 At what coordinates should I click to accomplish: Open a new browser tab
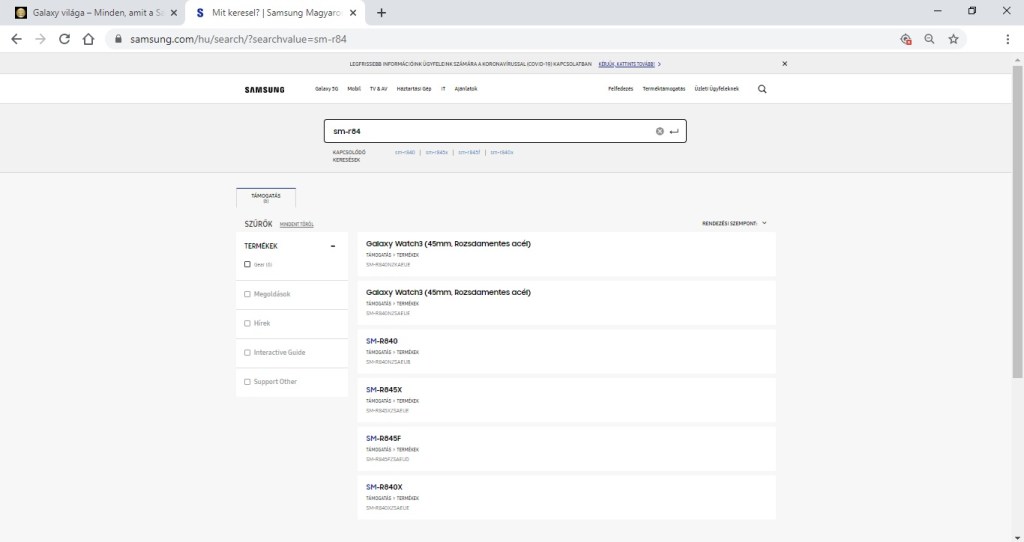pyautogui.click(x=381, y=12)
